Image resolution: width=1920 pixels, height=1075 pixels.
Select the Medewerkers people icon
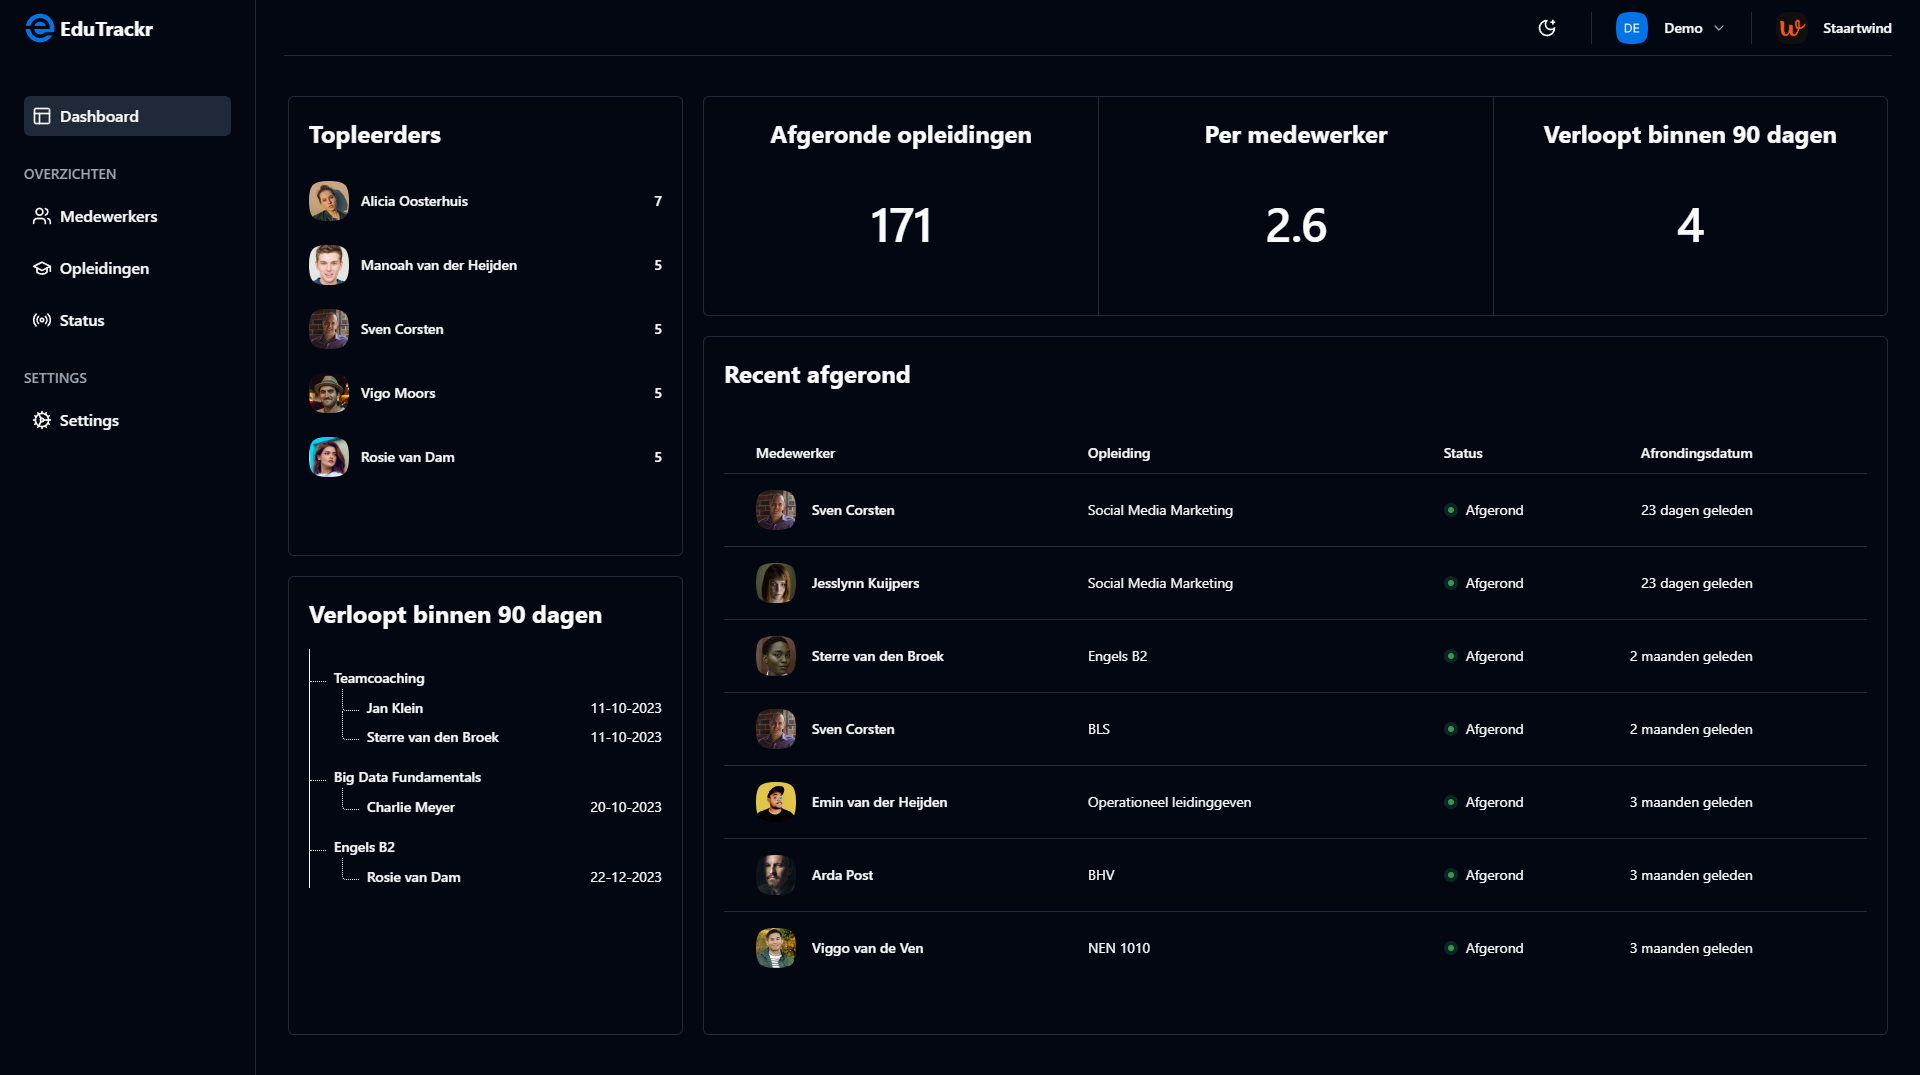tap(42, 216)
